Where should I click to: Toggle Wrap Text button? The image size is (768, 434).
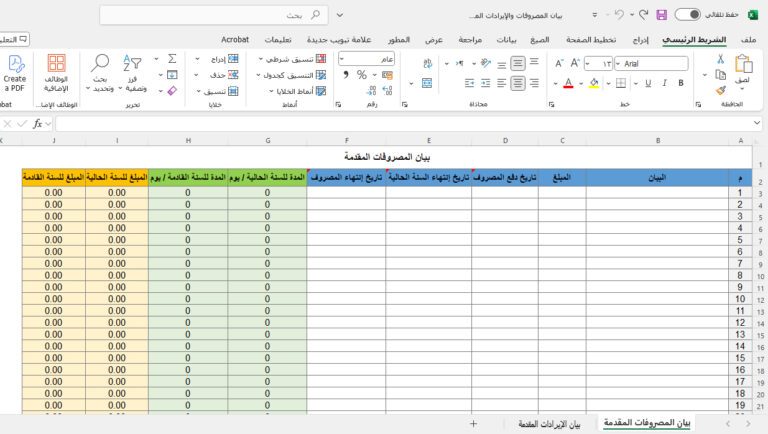[427, 63]
